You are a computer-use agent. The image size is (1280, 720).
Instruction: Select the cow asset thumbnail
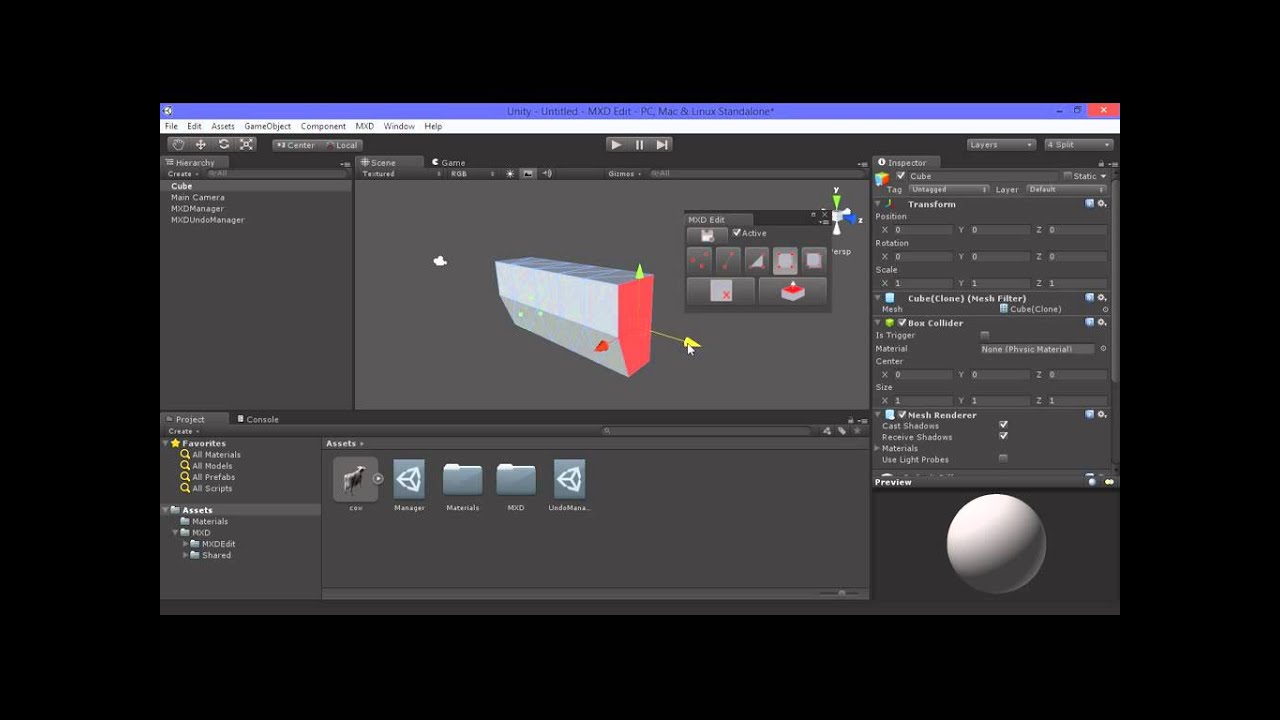click(x=355, y=479)
